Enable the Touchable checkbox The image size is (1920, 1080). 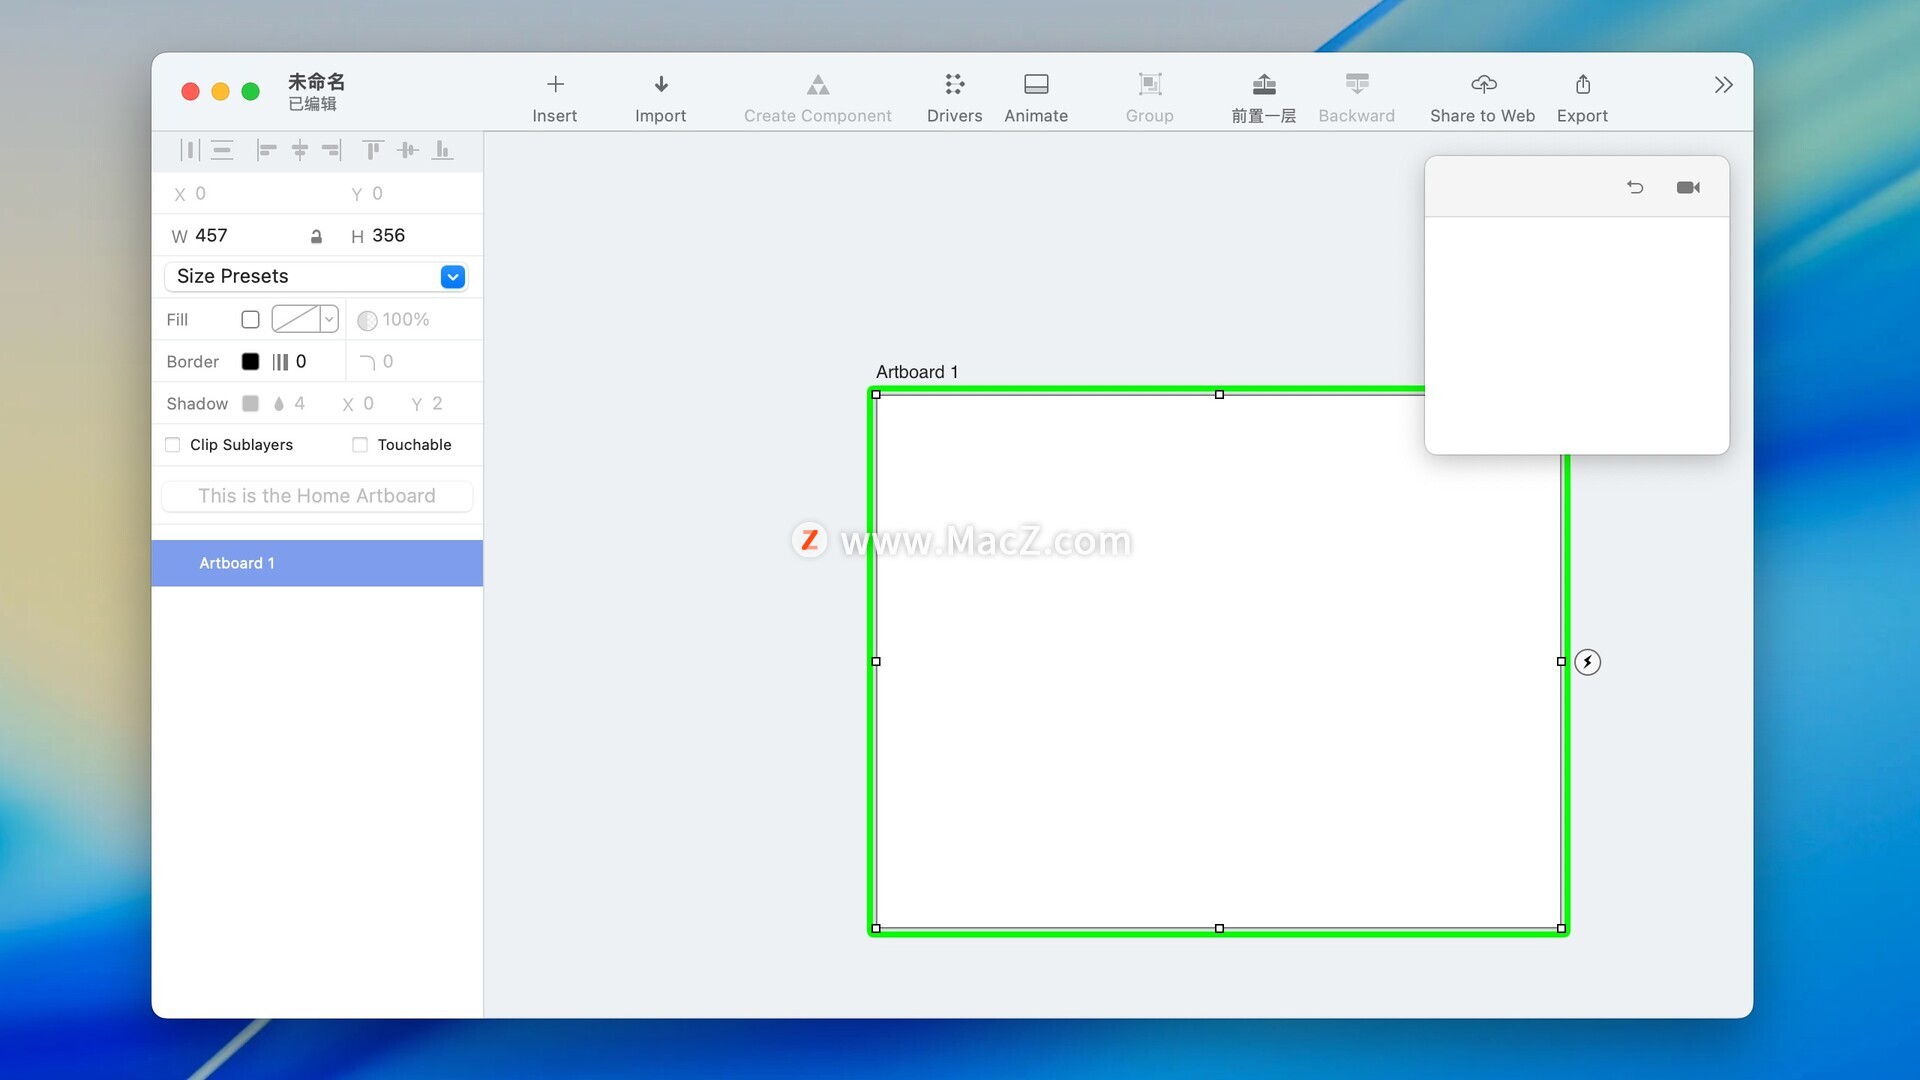[360, 445]
